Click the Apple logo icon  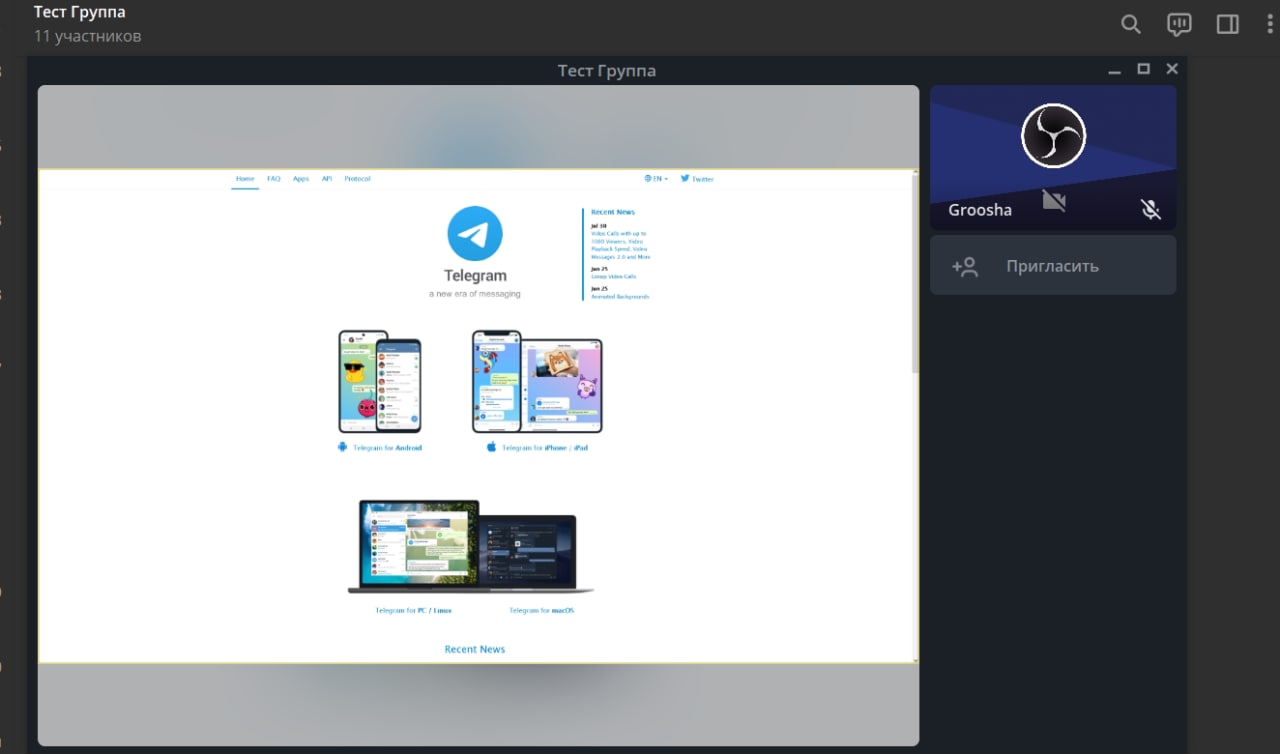click(491, 447)
